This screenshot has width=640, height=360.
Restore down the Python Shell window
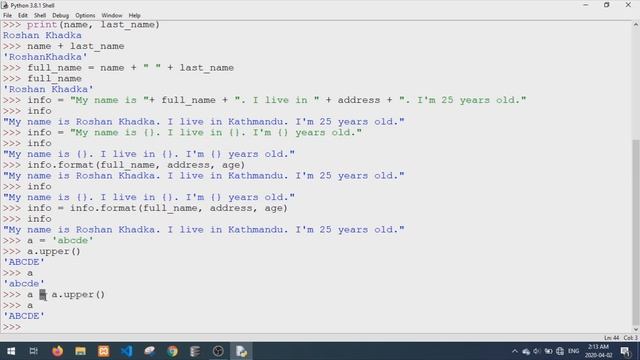607,5
